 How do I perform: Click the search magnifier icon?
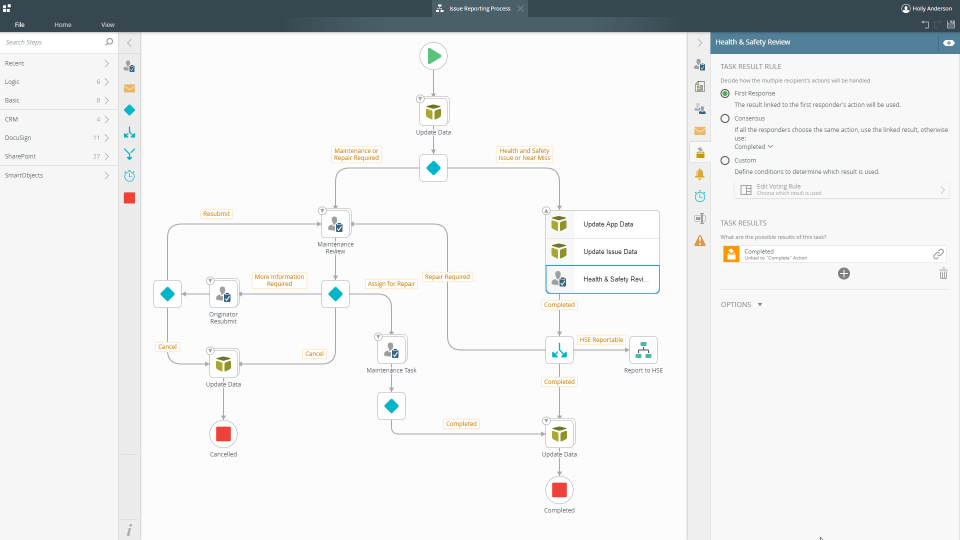click(109, 42)
